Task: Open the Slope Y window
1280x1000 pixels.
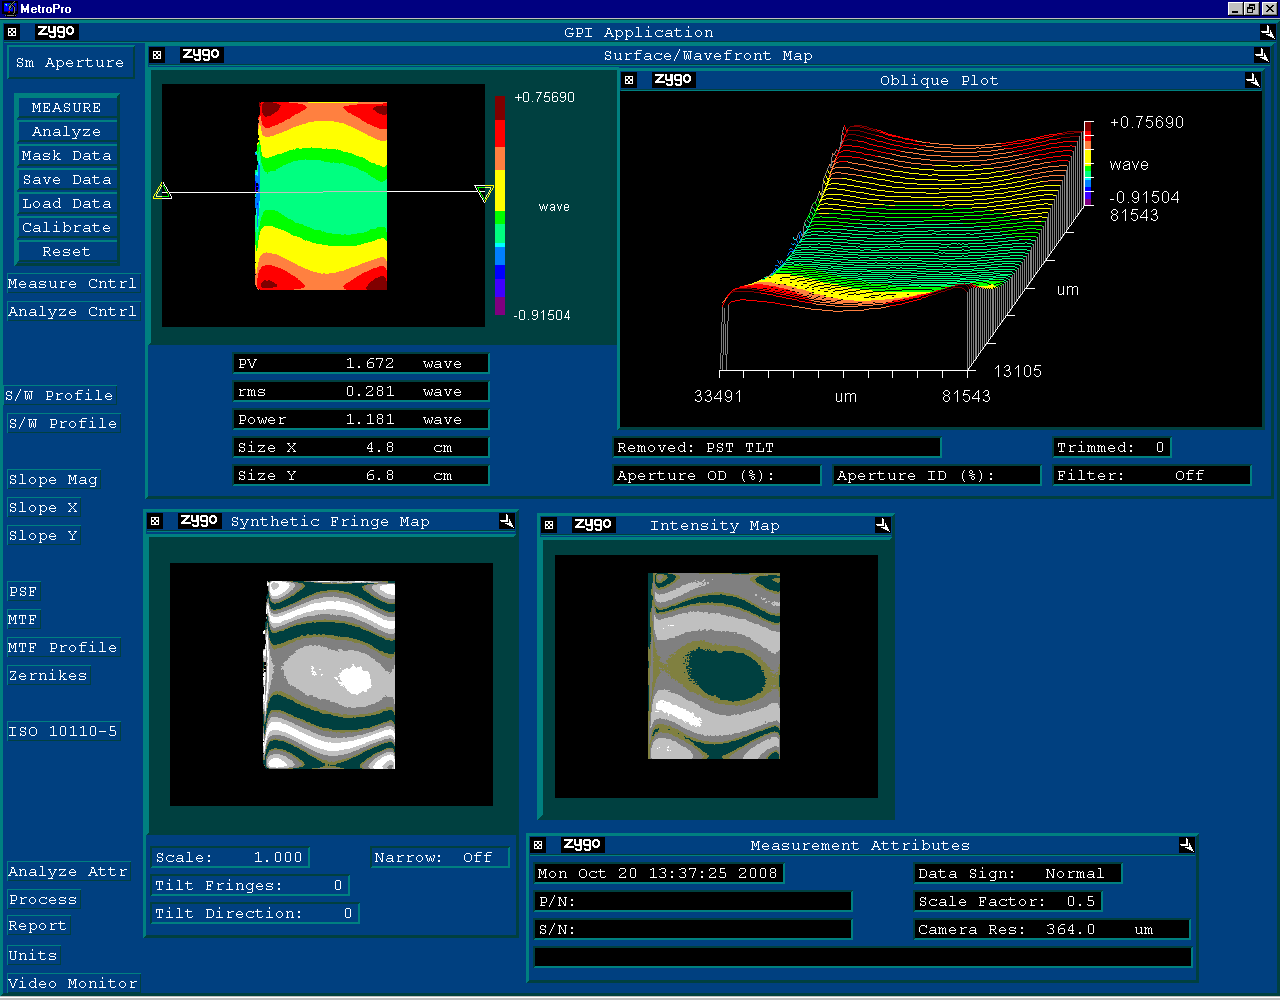Action: [x=43, y=535]
